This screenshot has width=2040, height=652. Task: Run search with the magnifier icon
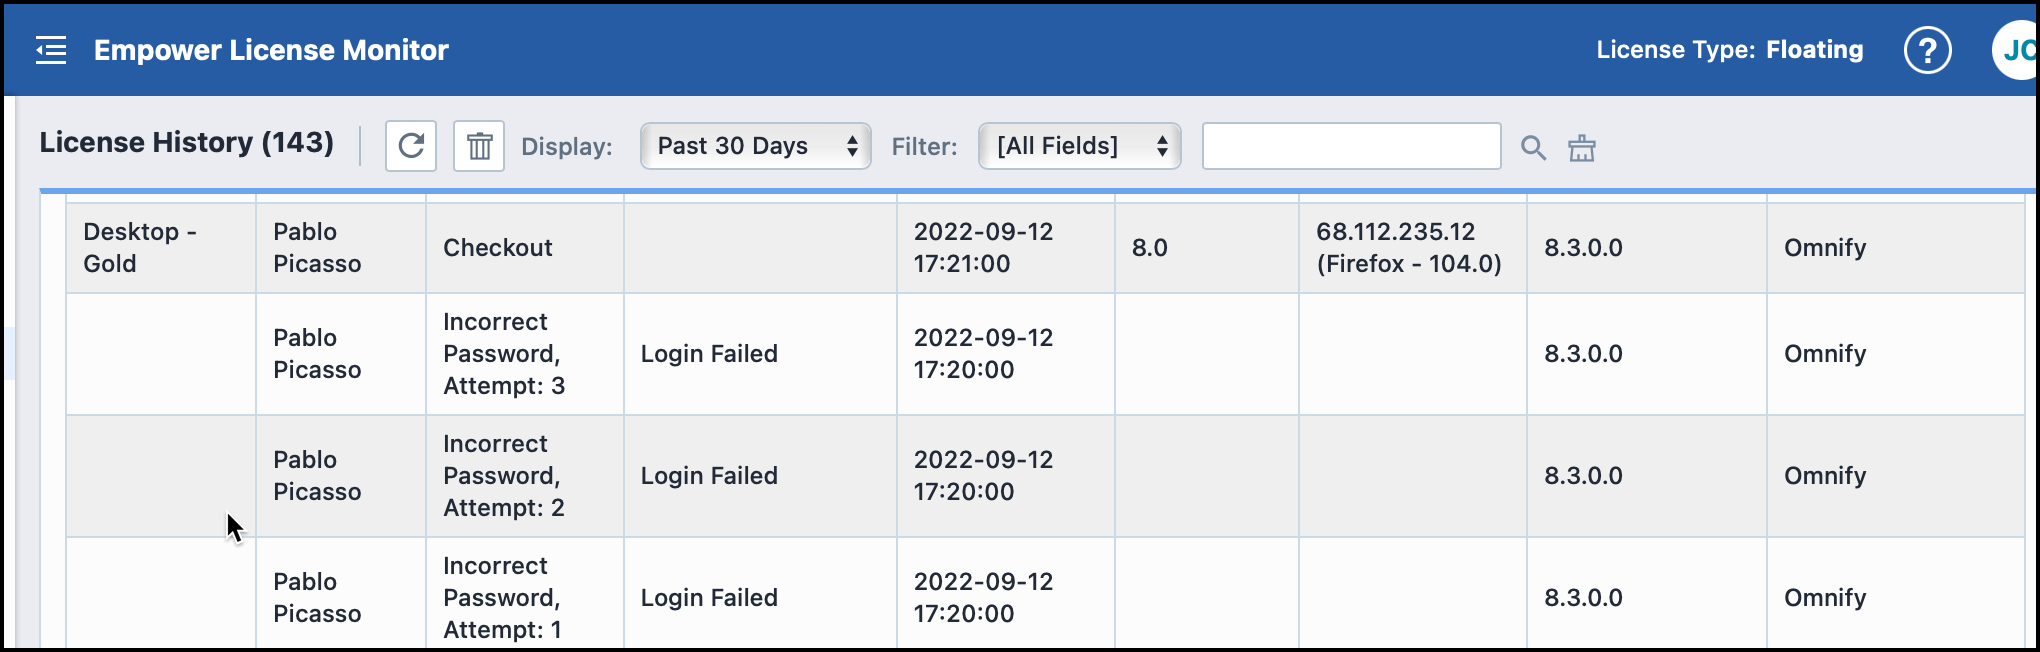click(1532, 148)
